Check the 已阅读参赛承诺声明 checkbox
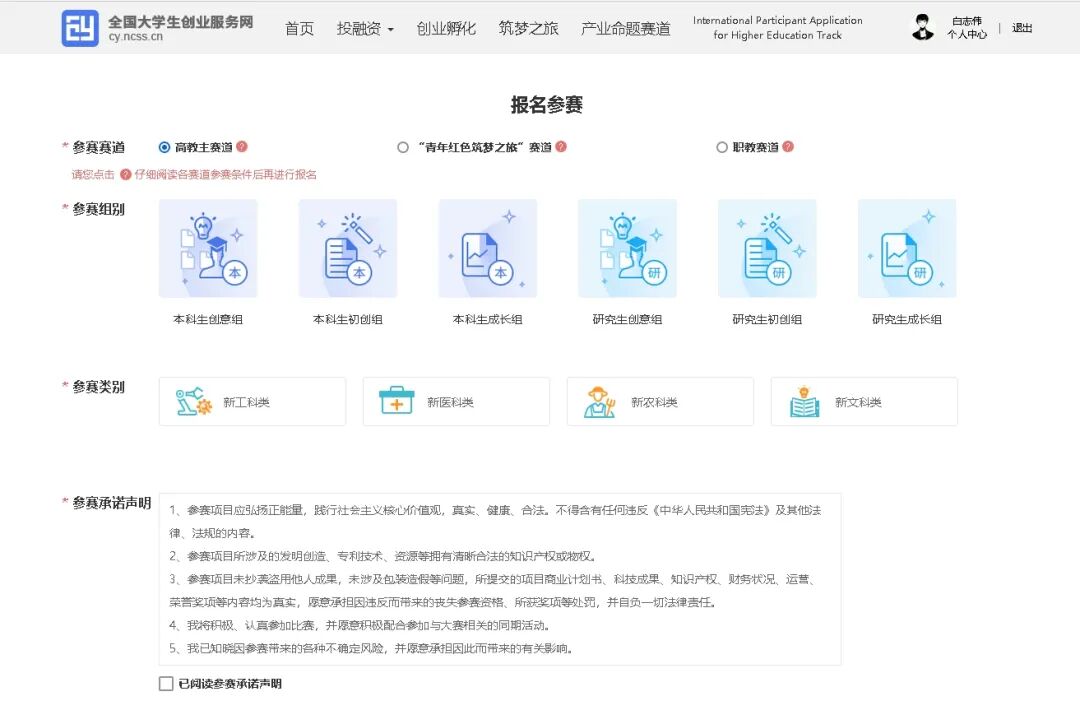The image size is (1080, 724). (x=166, y=683)
